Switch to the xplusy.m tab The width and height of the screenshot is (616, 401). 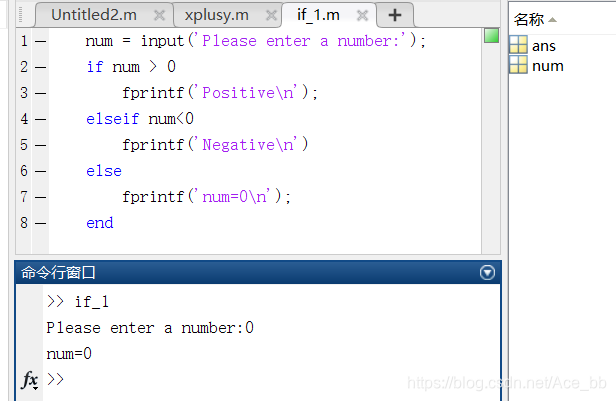[x=216, y=15]
